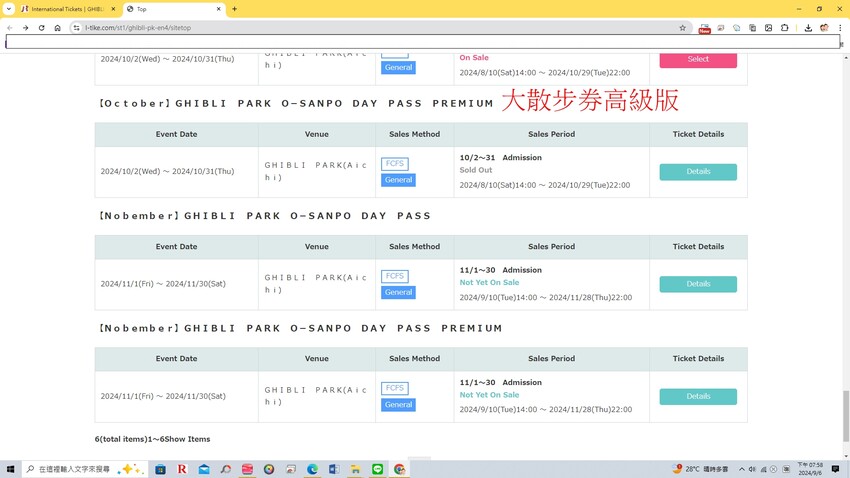Screen dimensions: 850x478
Task: Click the 【Nobember】 O-SANPO DAY PASS heading
Action: click(x=265, y=216)
